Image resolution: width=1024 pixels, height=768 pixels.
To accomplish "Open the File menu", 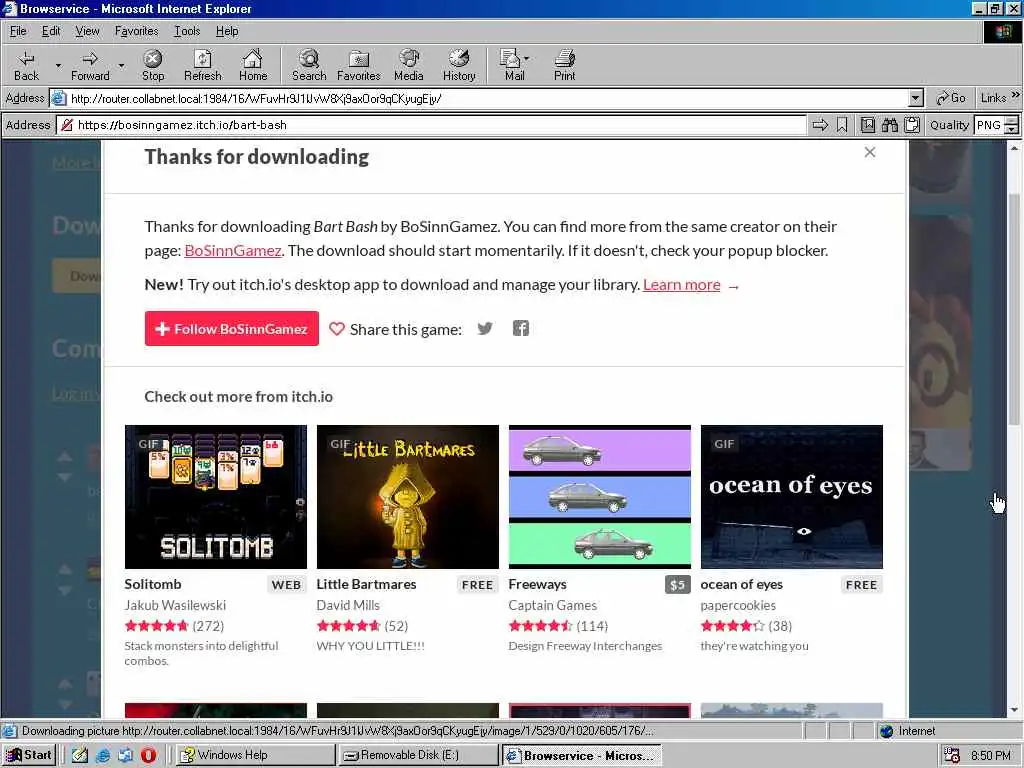I will [x=18, y=31].
